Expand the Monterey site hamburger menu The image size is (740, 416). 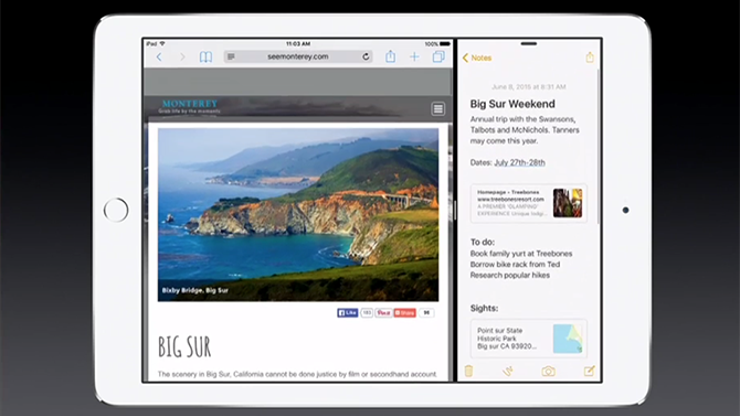(438, 108)
